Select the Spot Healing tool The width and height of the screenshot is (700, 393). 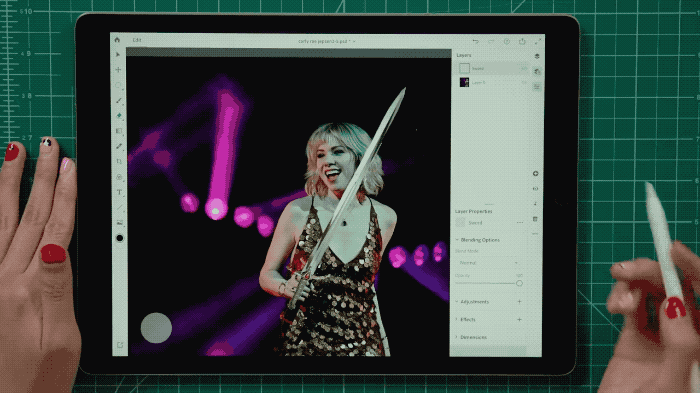119,146
